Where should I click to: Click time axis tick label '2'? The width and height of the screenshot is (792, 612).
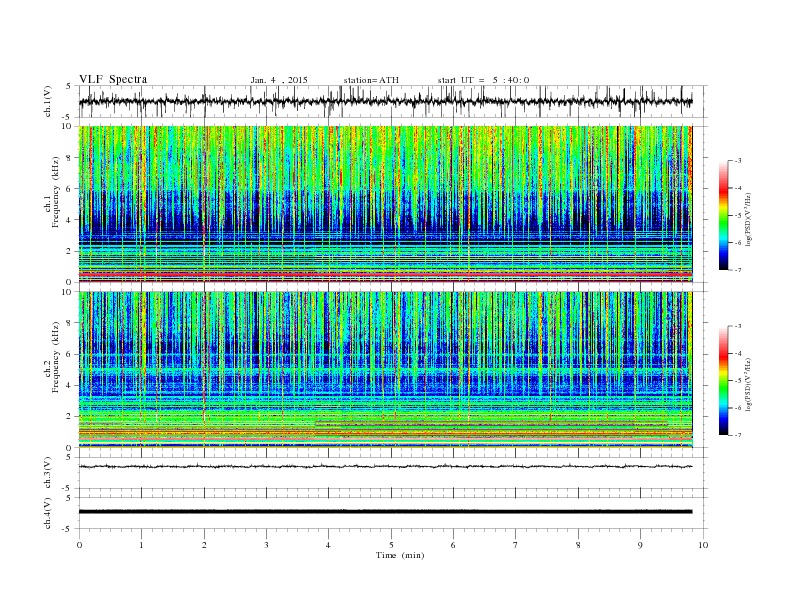point(204,545)
